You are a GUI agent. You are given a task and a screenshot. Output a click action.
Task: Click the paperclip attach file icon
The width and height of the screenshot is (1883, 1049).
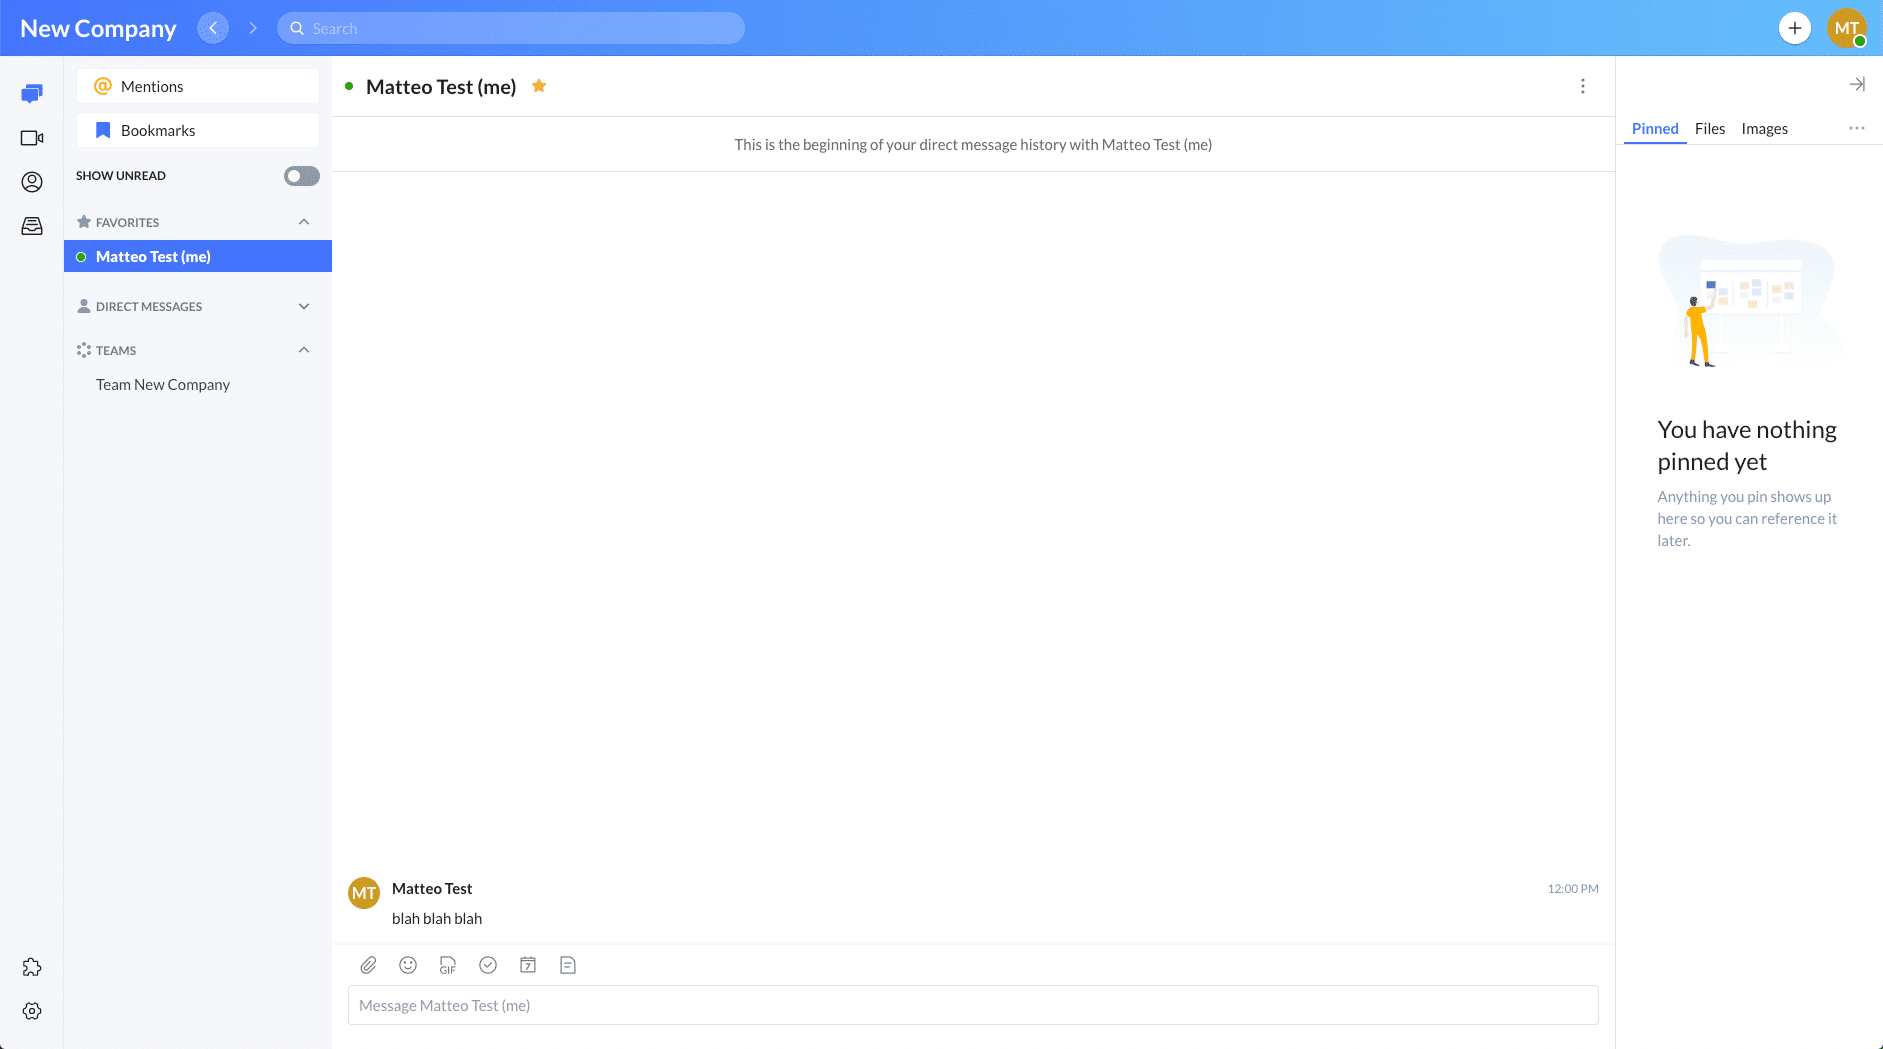368,965
